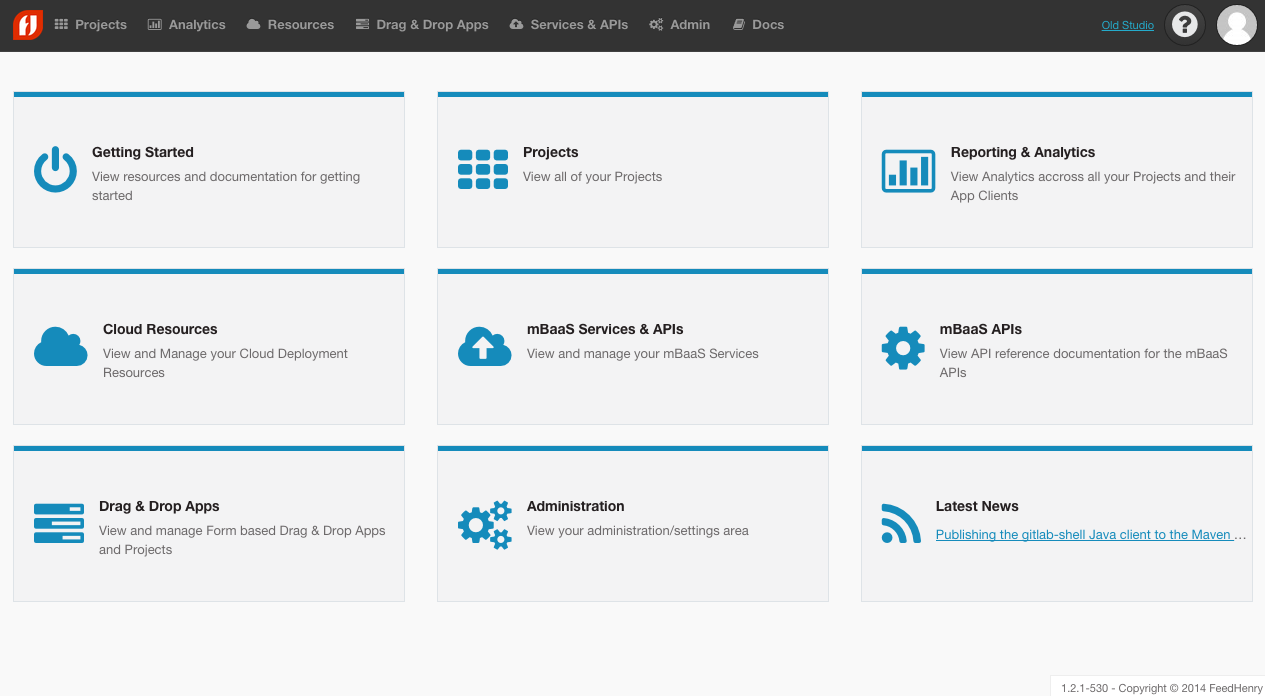Click the Getting Started card title

pos(143,152)
